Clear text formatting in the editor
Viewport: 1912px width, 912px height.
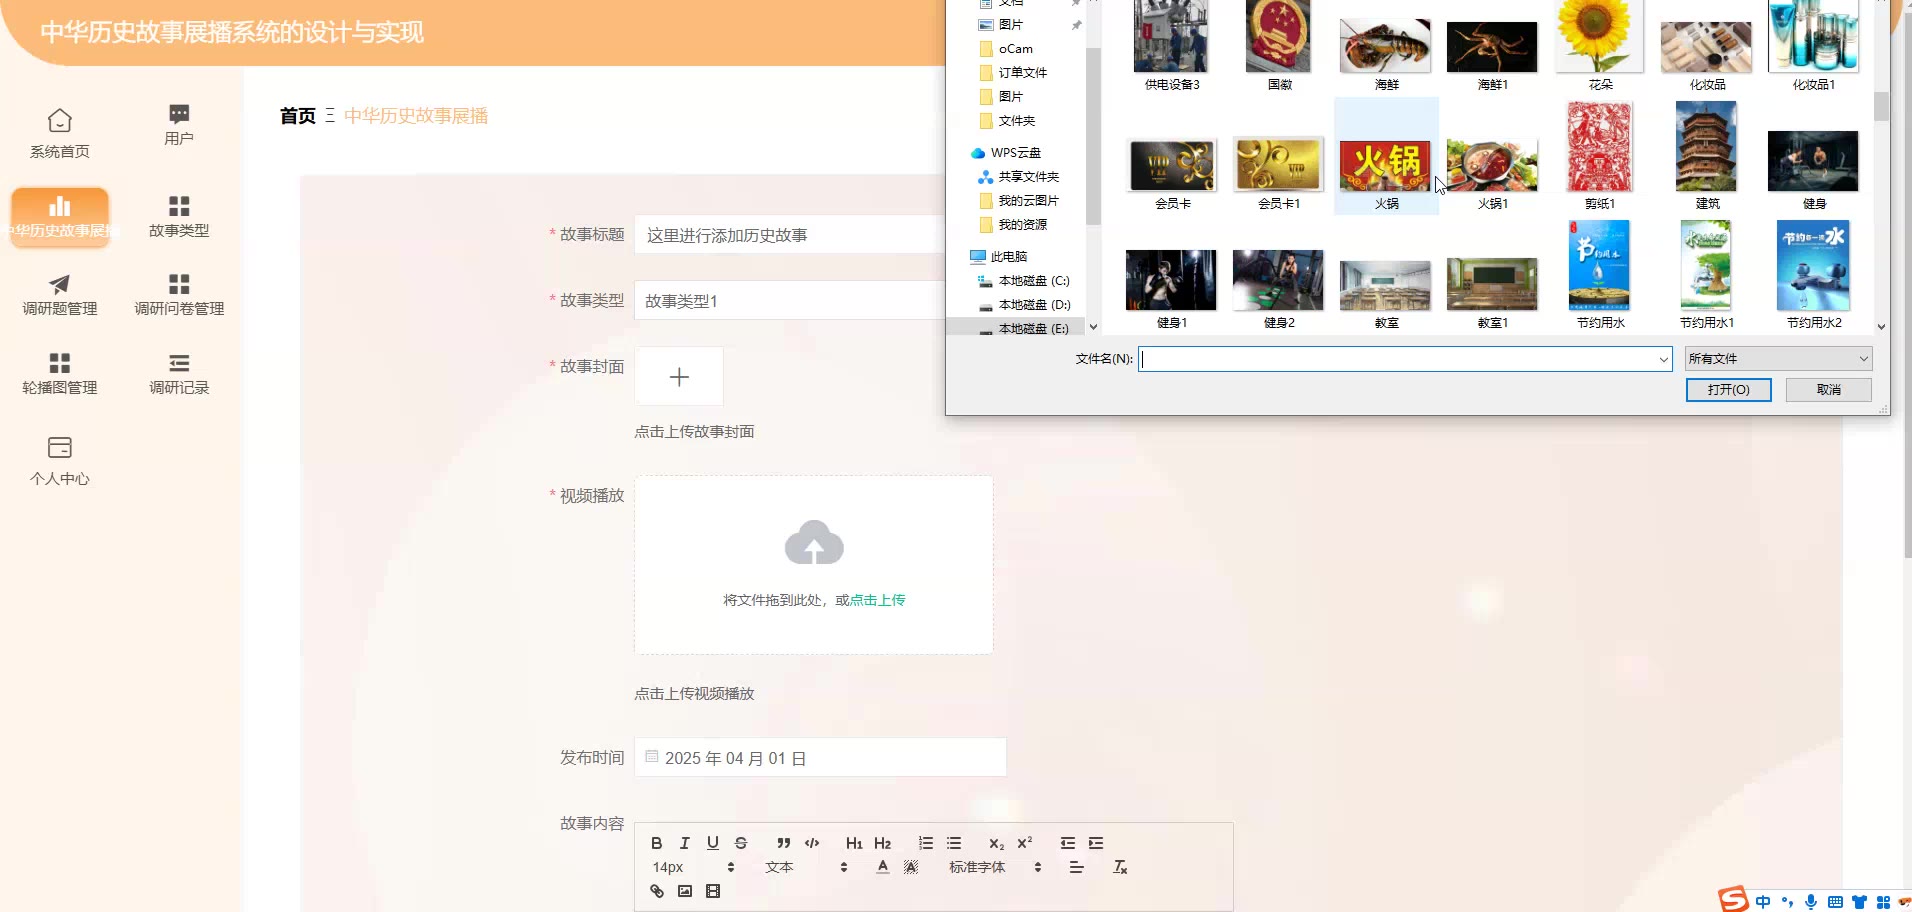[1120, 867]
